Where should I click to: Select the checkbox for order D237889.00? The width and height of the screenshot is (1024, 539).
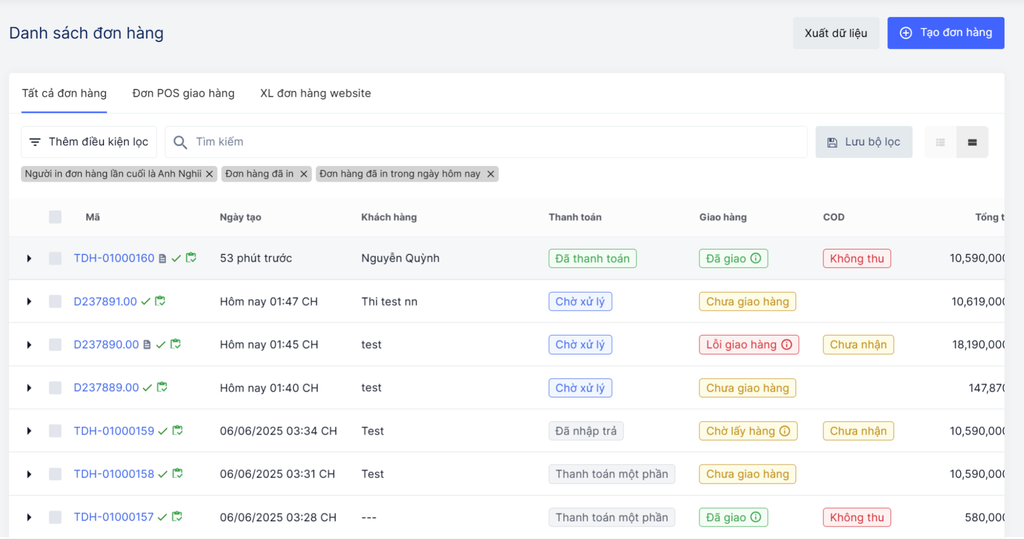[55, 388]
